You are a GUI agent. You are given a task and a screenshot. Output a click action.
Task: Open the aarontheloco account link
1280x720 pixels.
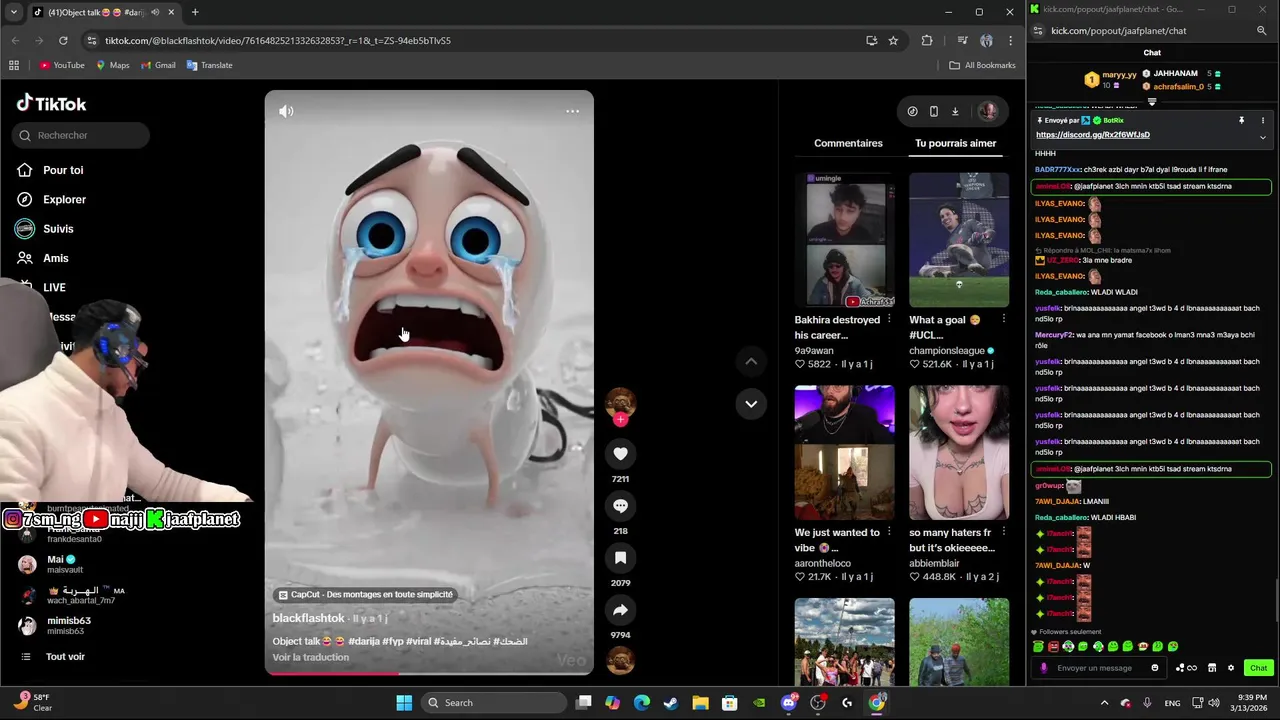click(823, 563)
